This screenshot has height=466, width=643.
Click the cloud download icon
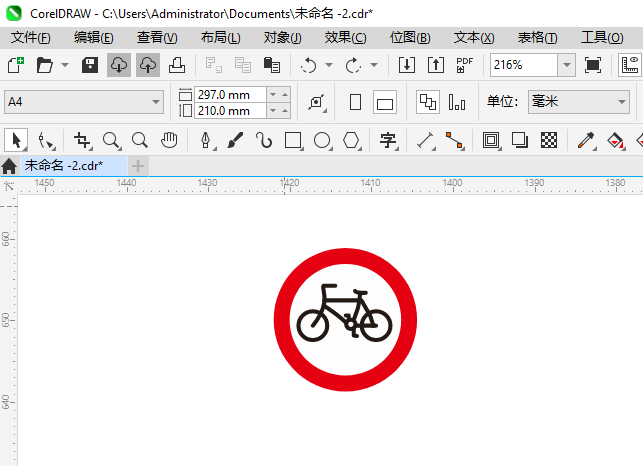(119, 65)
